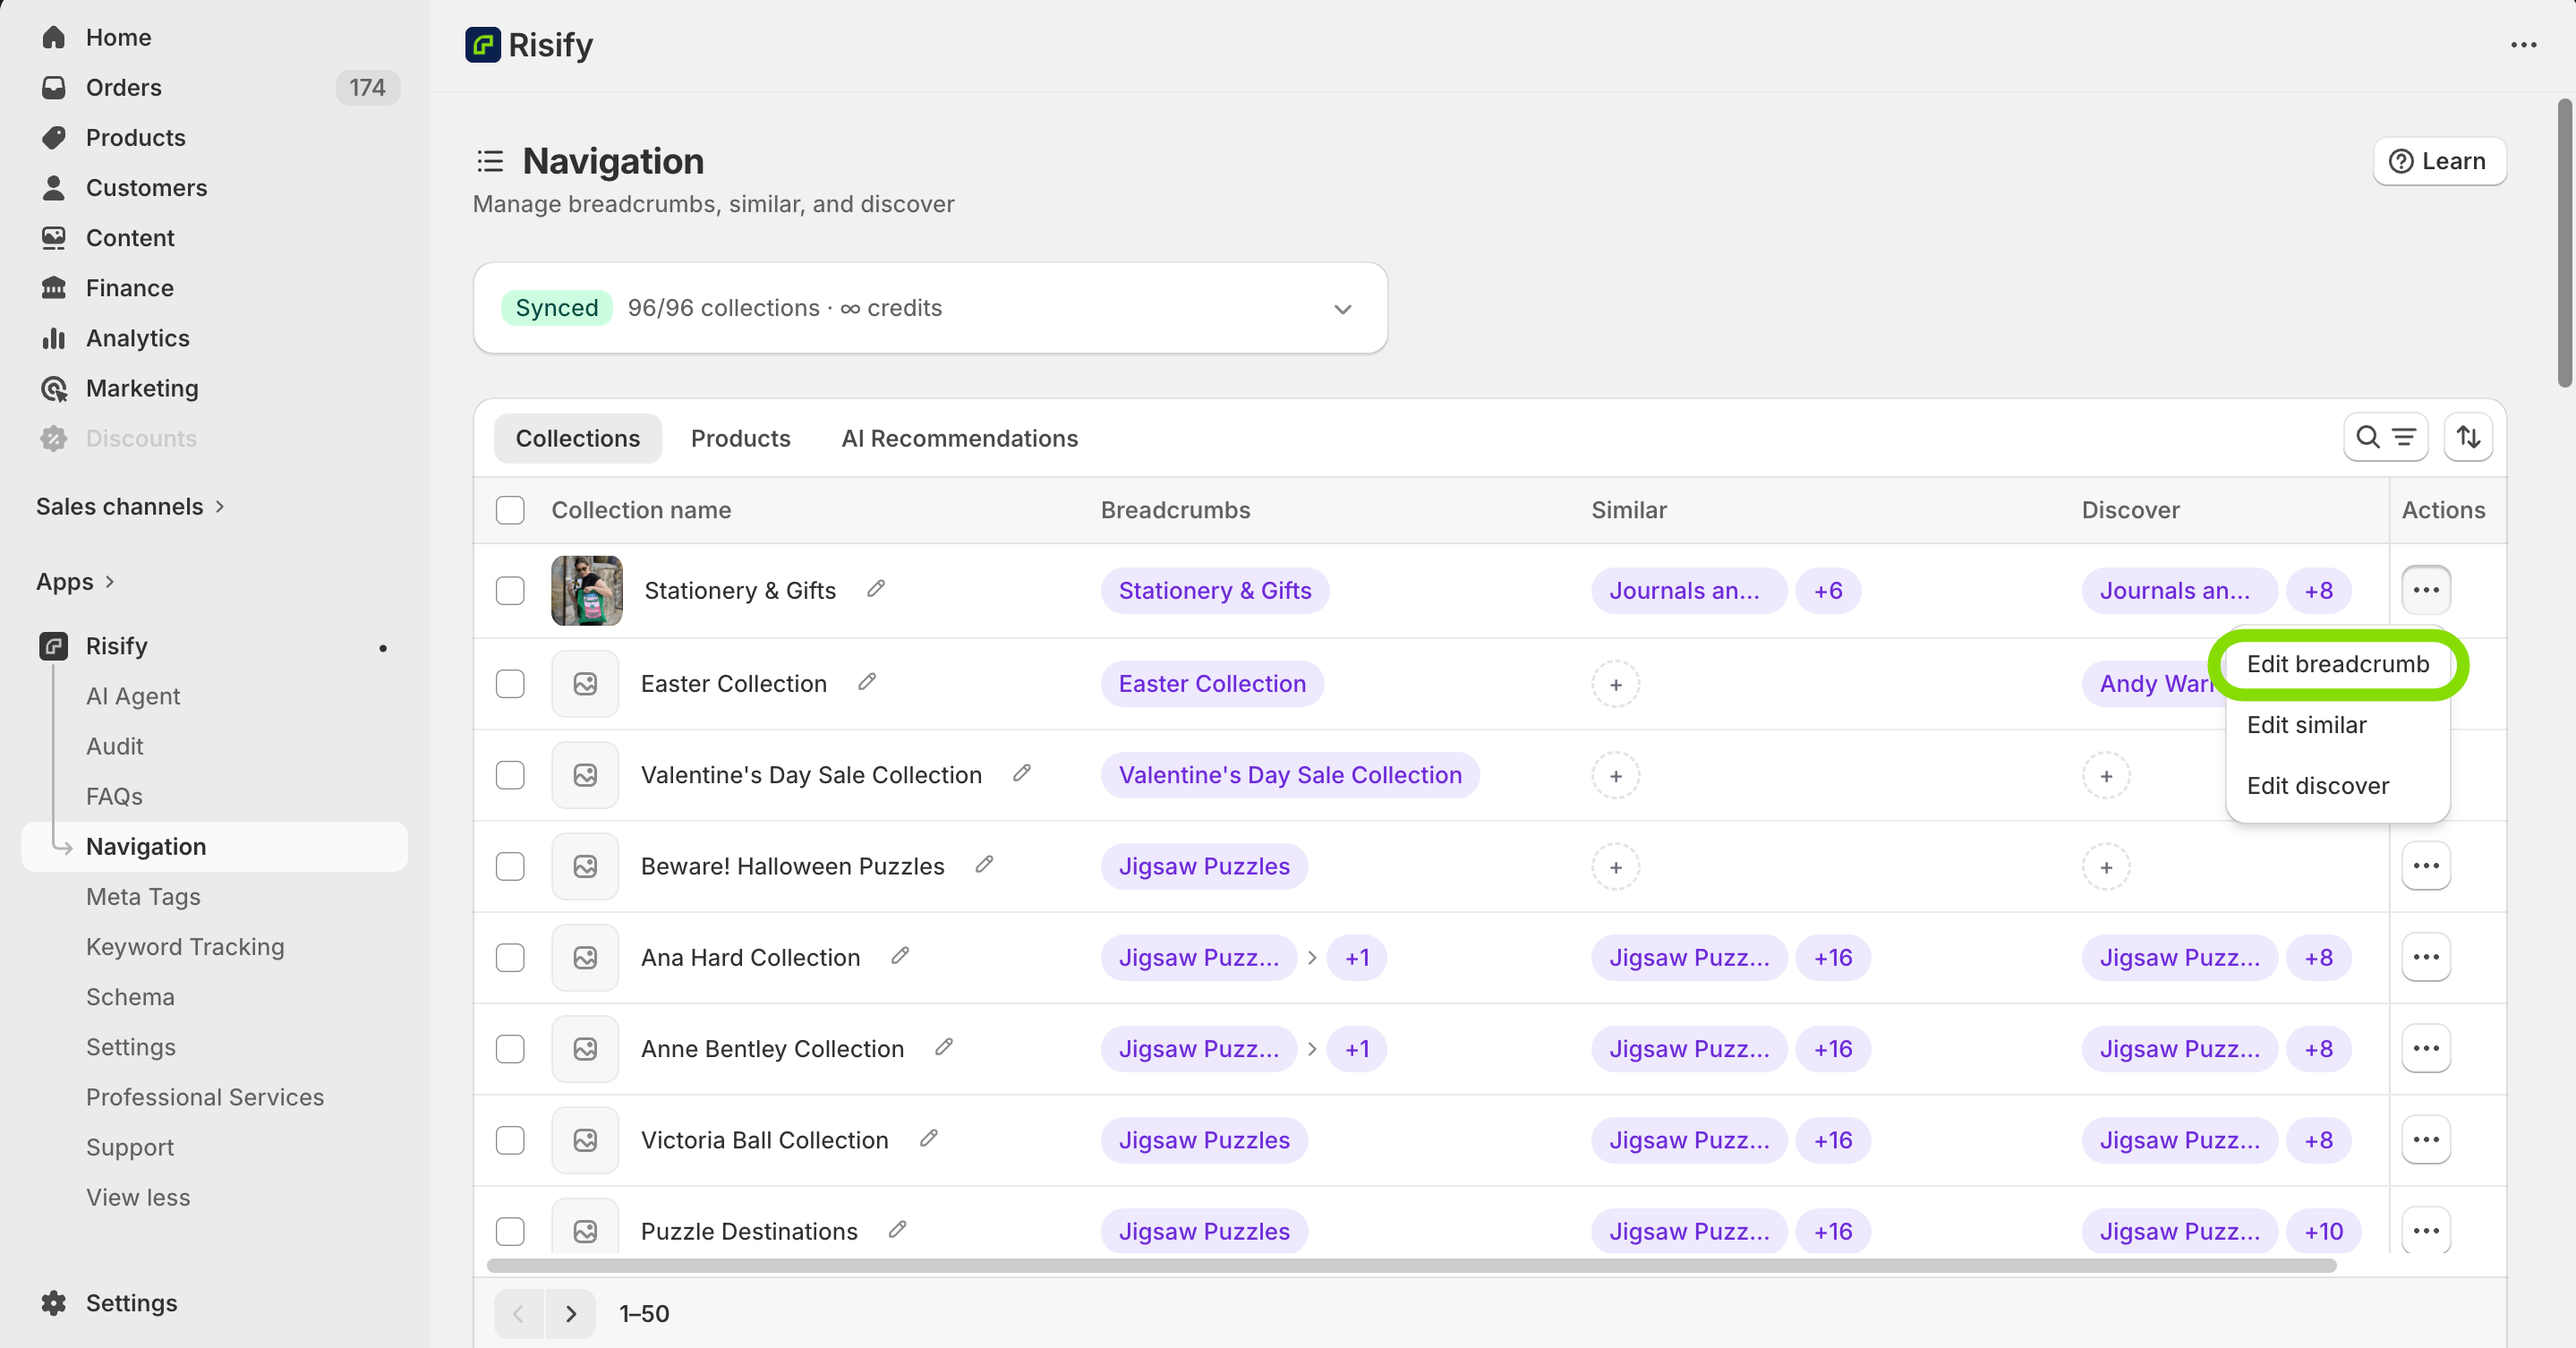Select all collections with header checkbox

point(510,510)
